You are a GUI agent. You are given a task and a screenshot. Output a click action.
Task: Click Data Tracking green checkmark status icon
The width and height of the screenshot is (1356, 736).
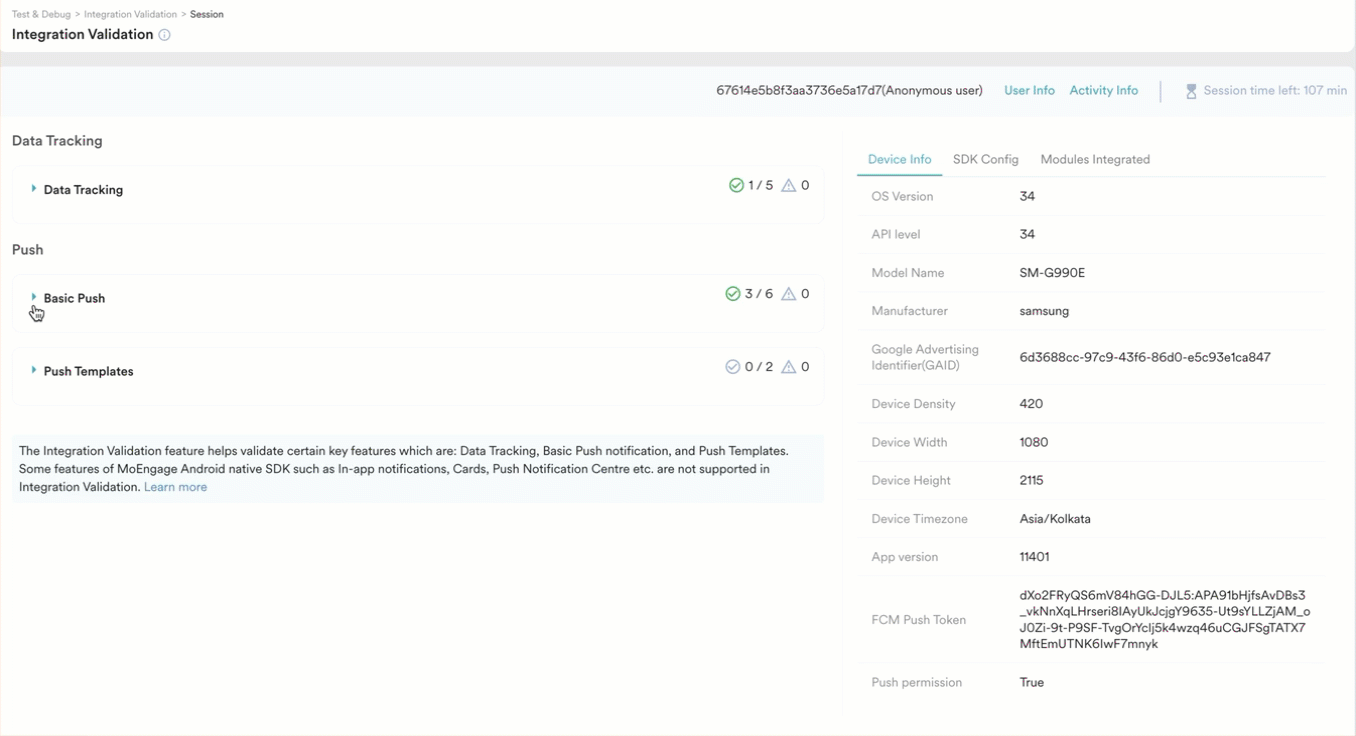(x=736, y=186)
